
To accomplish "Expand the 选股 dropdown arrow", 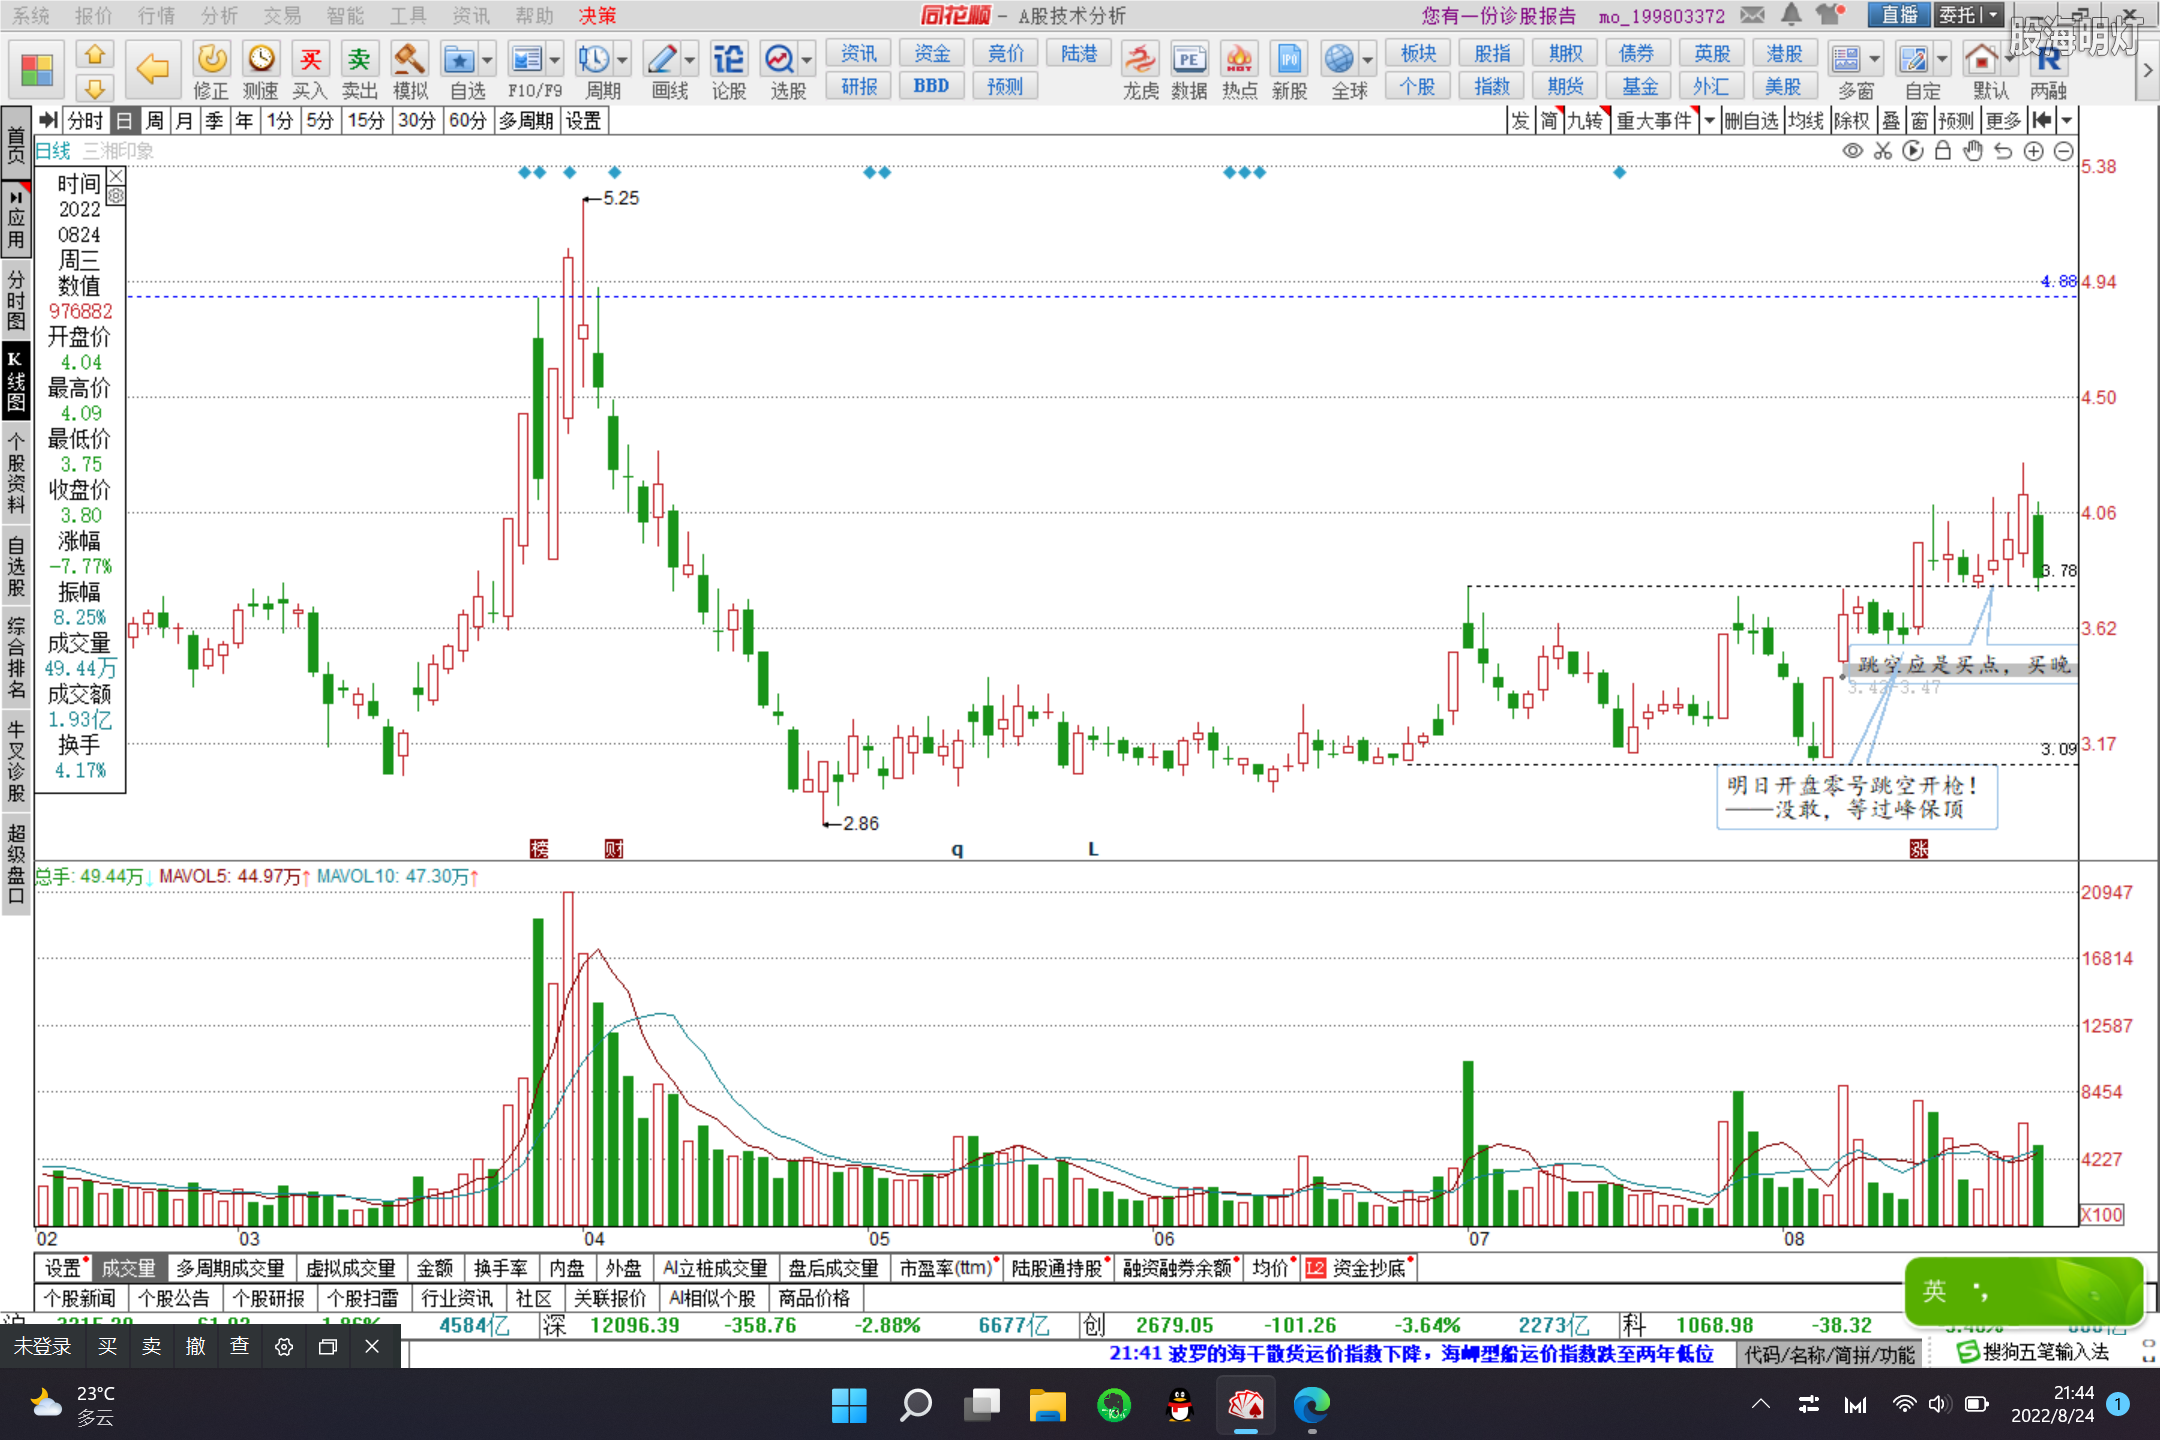I will click(x=807, y=60).
